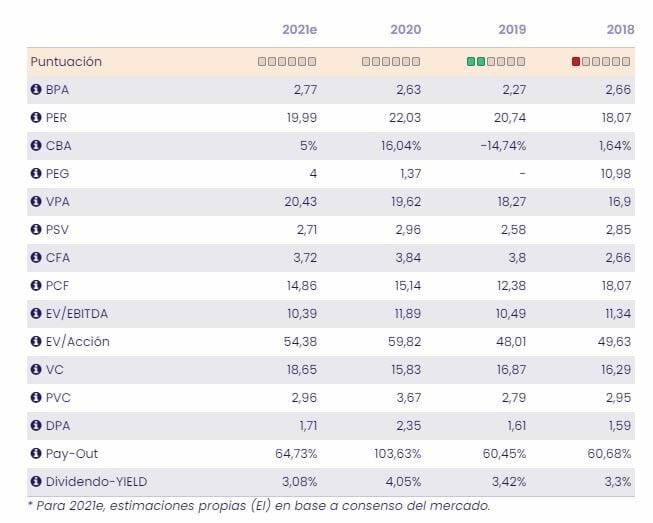Click the info icon beside PCF

click(36, 286)
